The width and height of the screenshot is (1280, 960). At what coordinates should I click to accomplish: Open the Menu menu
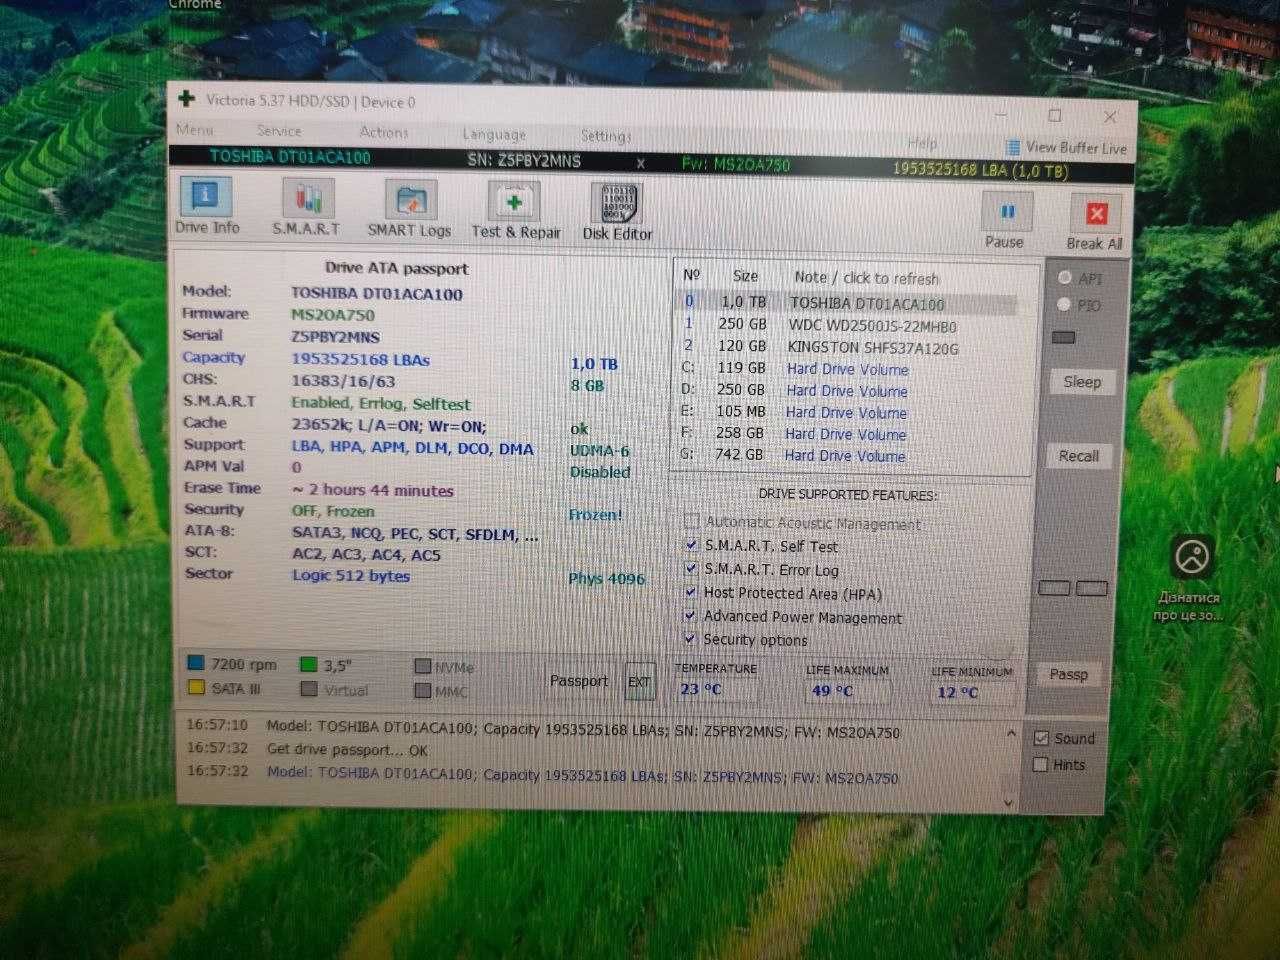[x=194, y=129]
